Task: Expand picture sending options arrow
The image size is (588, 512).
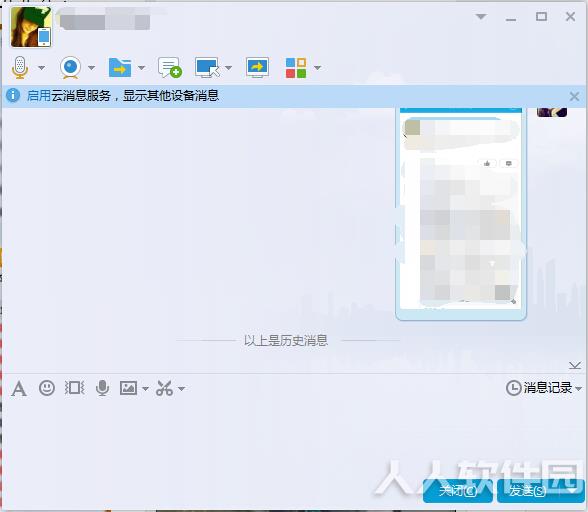Action: pos(146,389)
